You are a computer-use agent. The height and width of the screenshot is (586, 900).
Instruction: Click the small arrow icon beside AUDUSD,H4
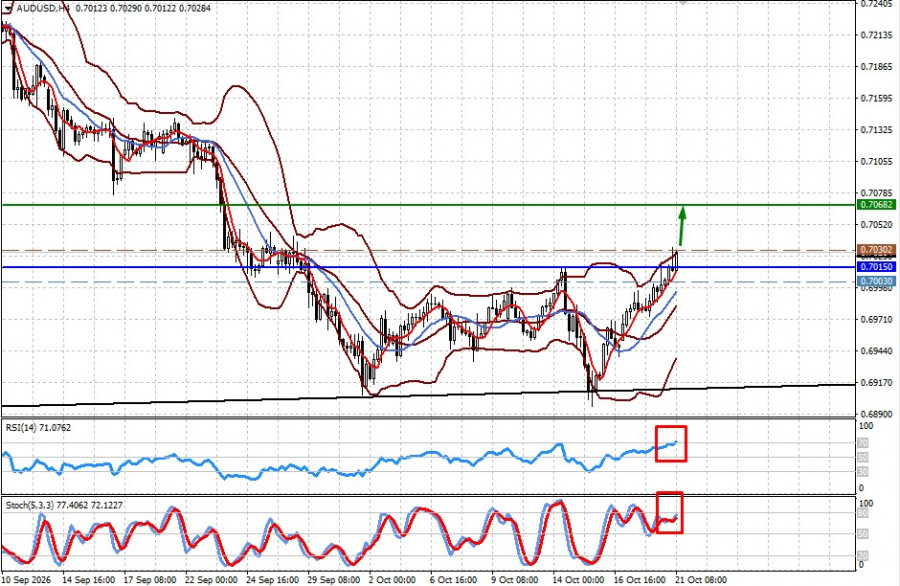tap(7, 8)
